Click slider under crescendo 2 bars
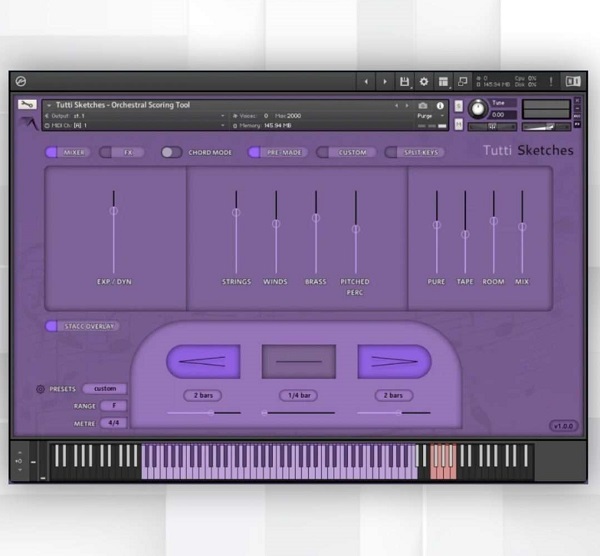The width and height of the screenshot is (600, 556). (x=204, y=413)
